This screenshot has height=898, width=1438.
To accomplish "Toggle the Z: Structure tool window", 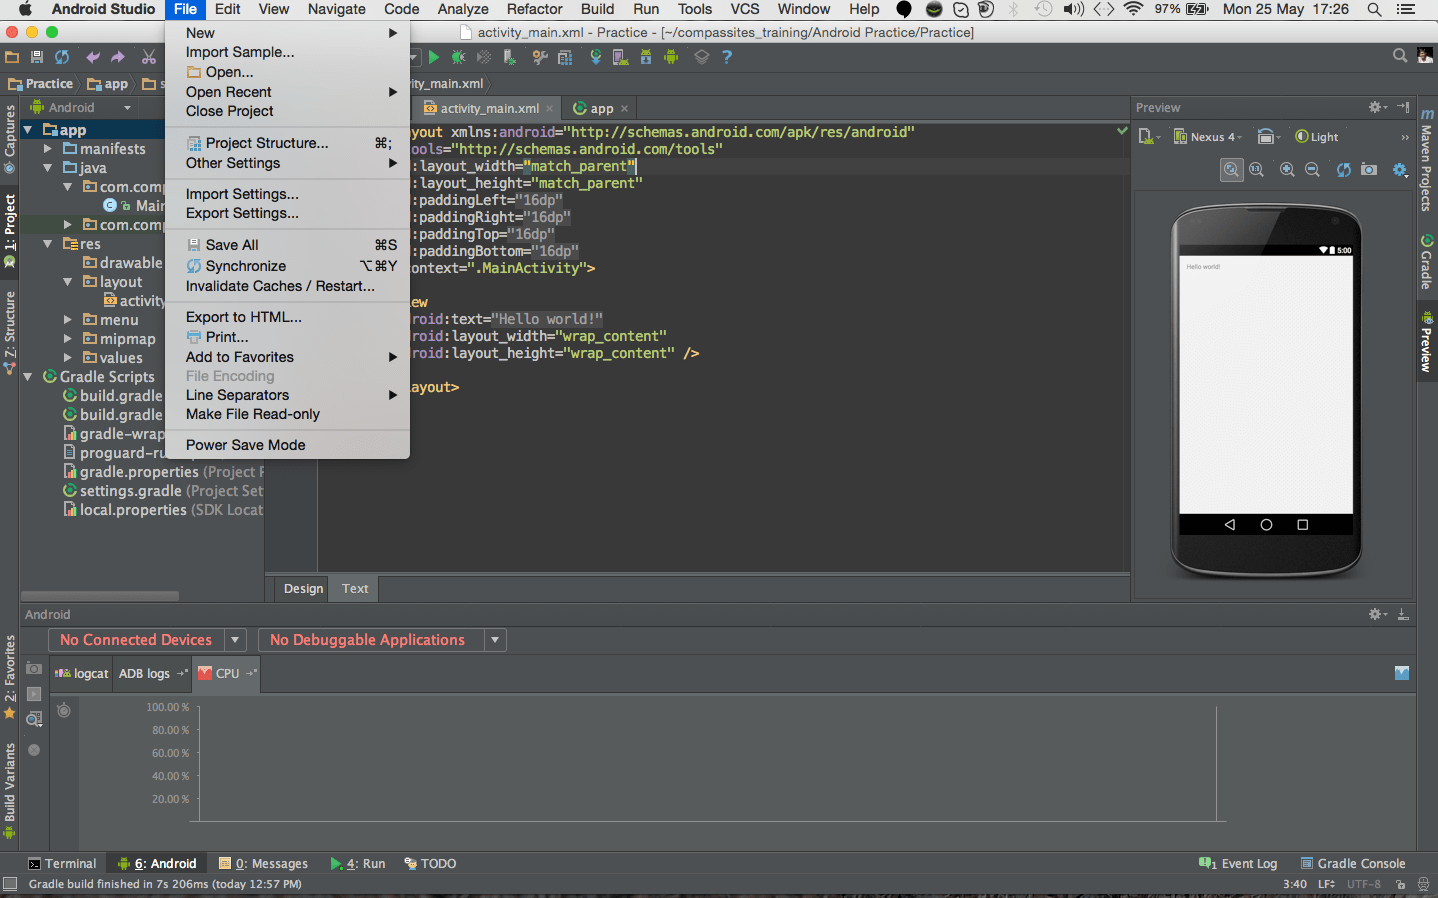I will (10, 333).
